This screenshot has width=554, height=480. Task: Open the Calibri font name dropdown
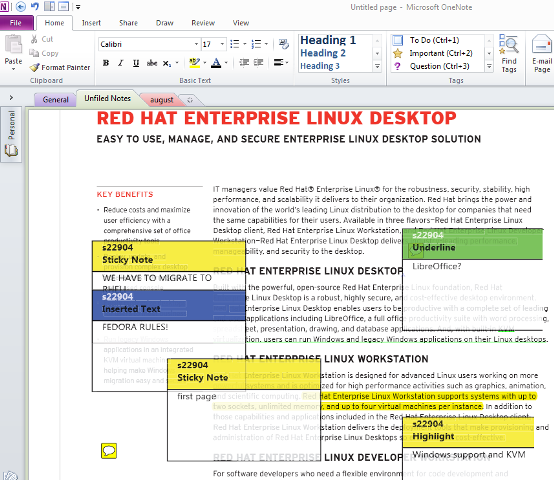(196, 44)
